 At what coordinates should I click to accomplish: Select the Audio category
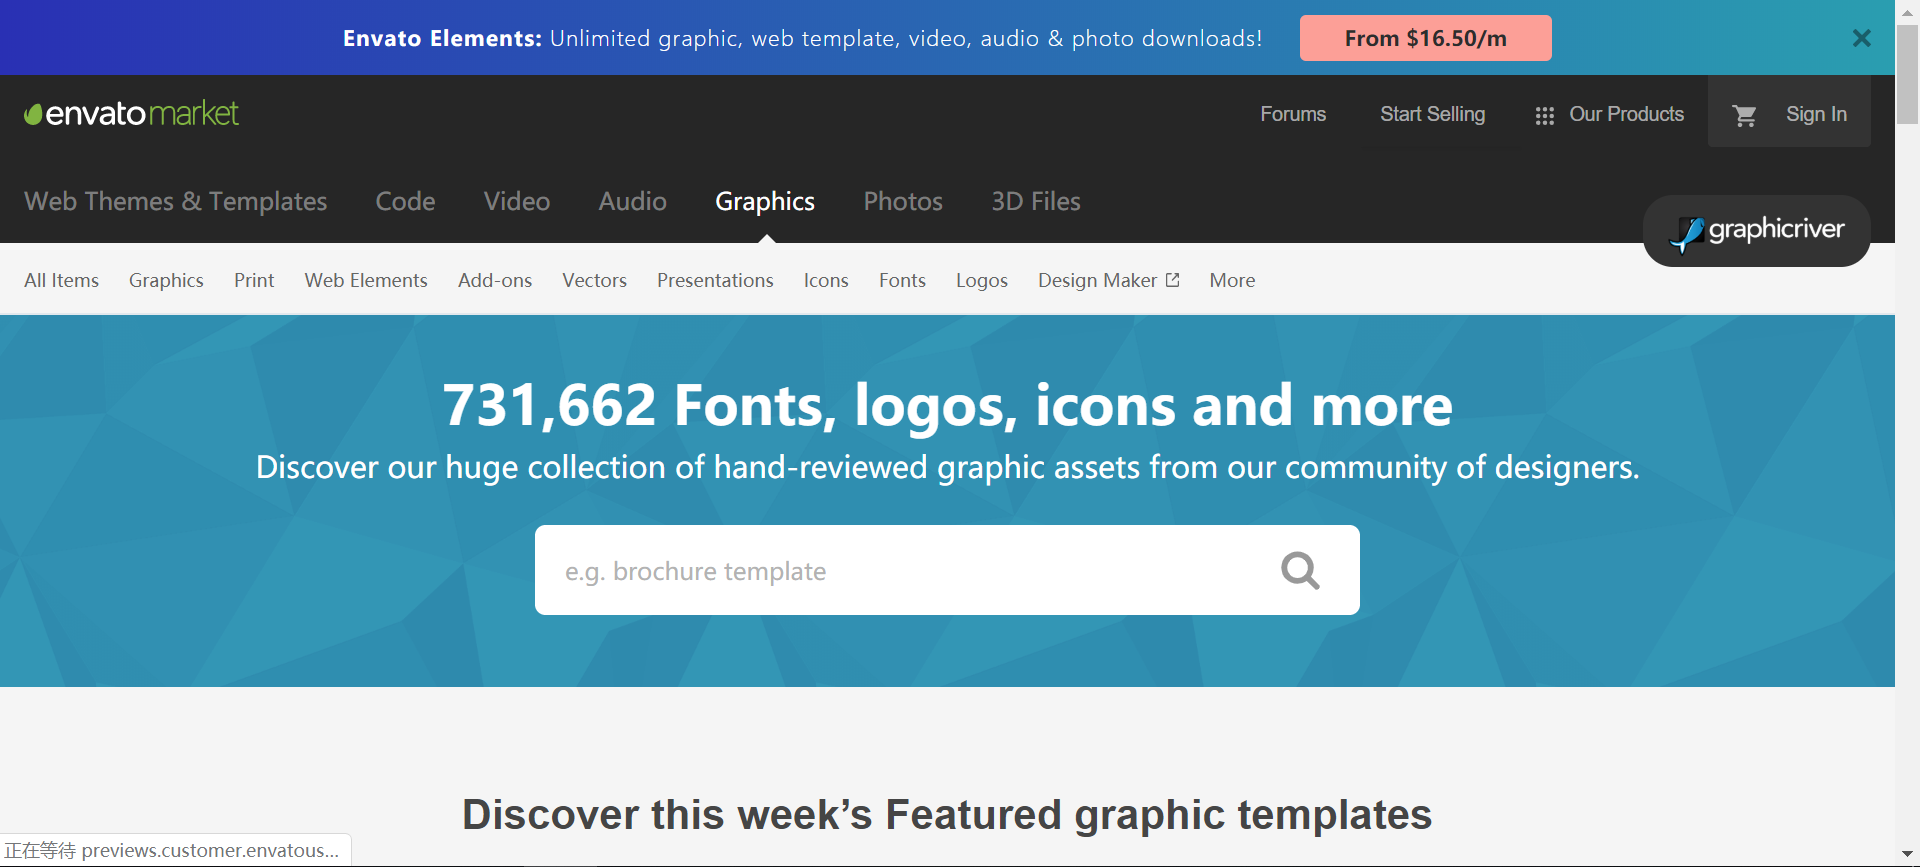click(632, 201)
